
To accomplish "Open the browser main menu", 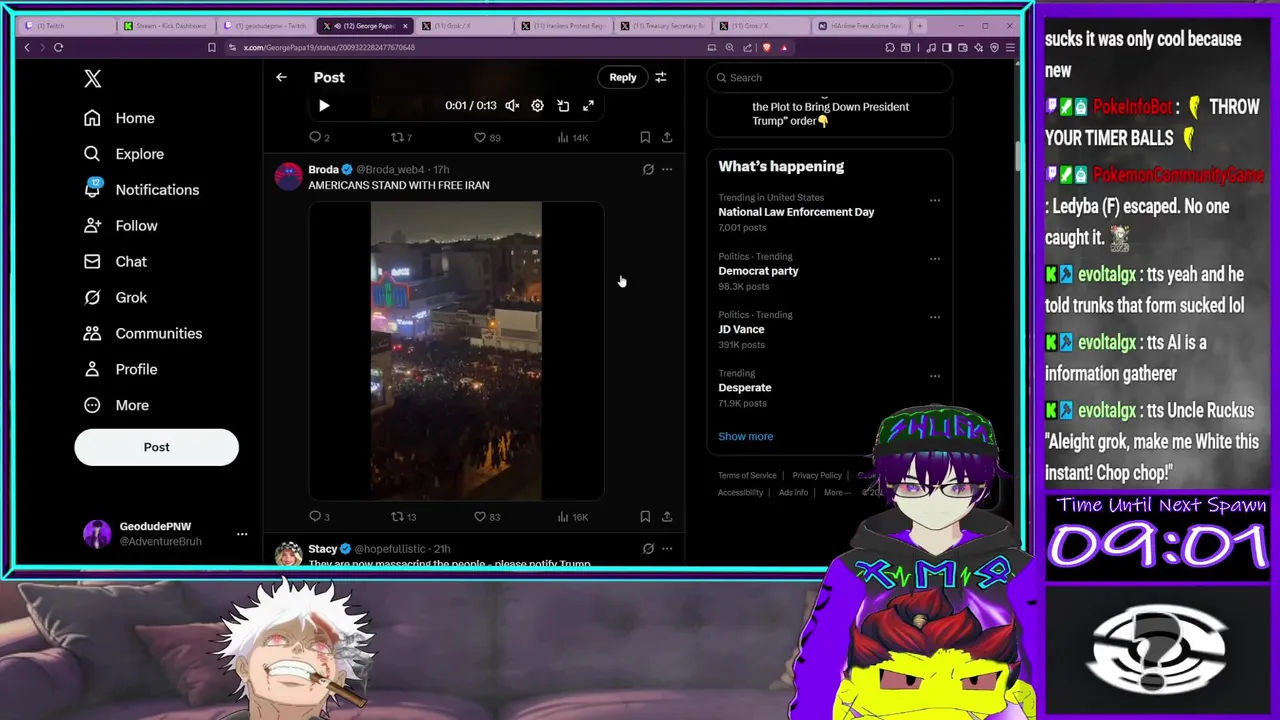I will pos(1011,47).
